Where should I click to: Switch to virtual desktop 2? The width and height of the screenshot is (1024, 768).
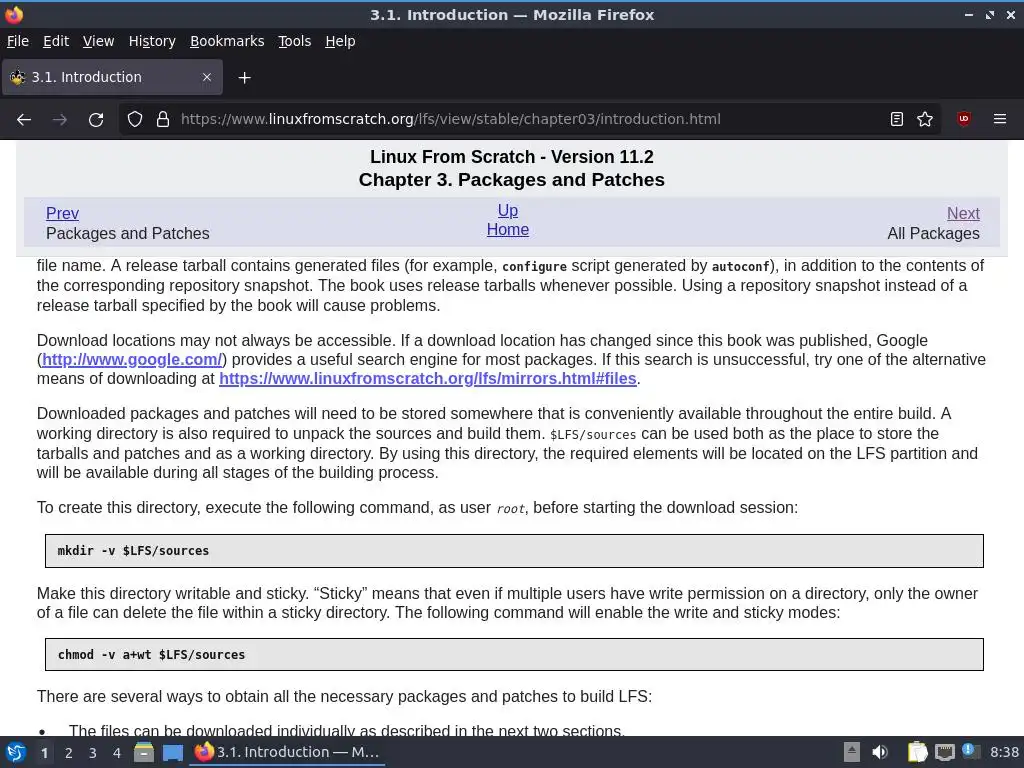[69, 753]
